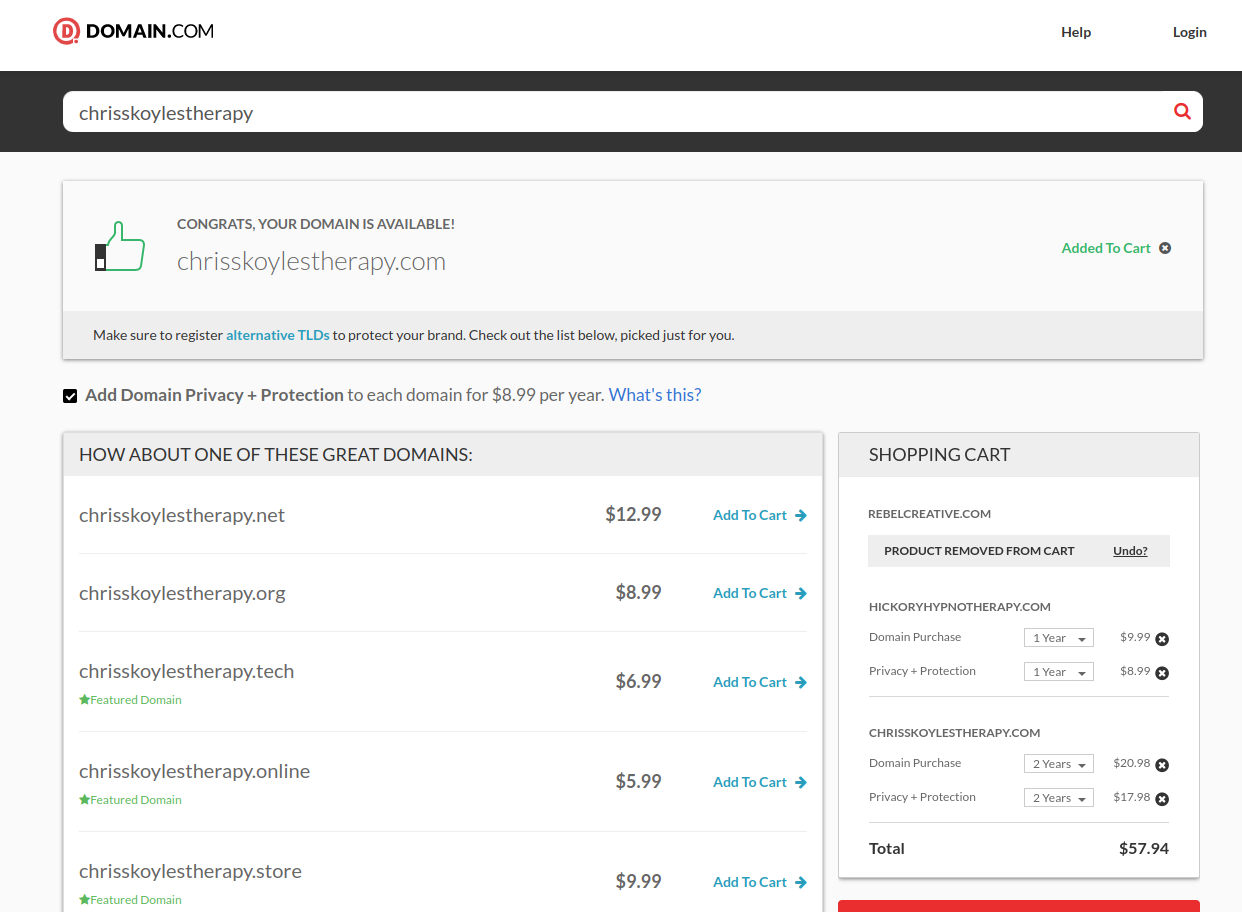Add chrisskoylestherapy.net to cart
The width and height of the screenshot is (1242, 912).
[x=750, y=516]
